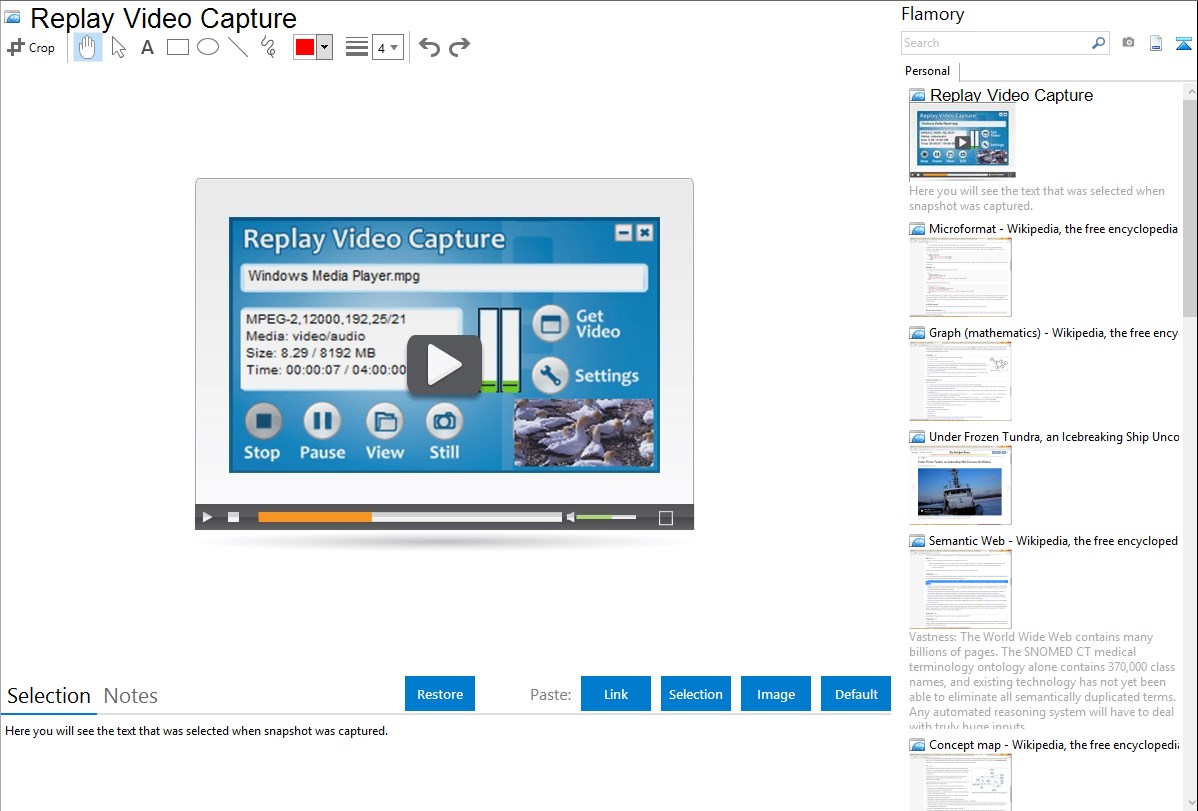Choose the freehand squiggle tool

tap(268, 47)
